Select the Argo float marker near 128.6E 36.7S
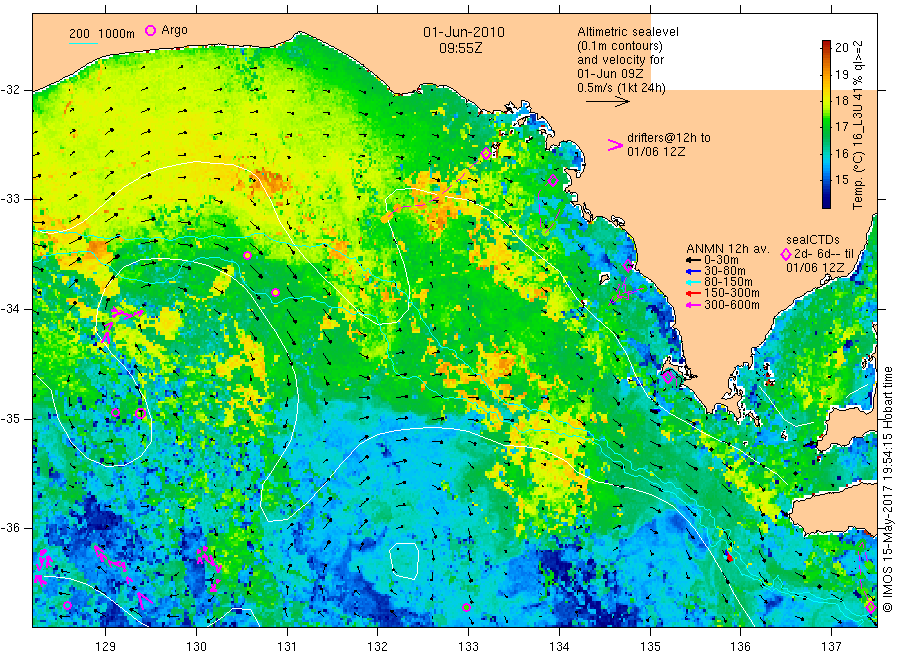Image resolution: width=900 pixels, height=660 pixels. coord(67,605)
